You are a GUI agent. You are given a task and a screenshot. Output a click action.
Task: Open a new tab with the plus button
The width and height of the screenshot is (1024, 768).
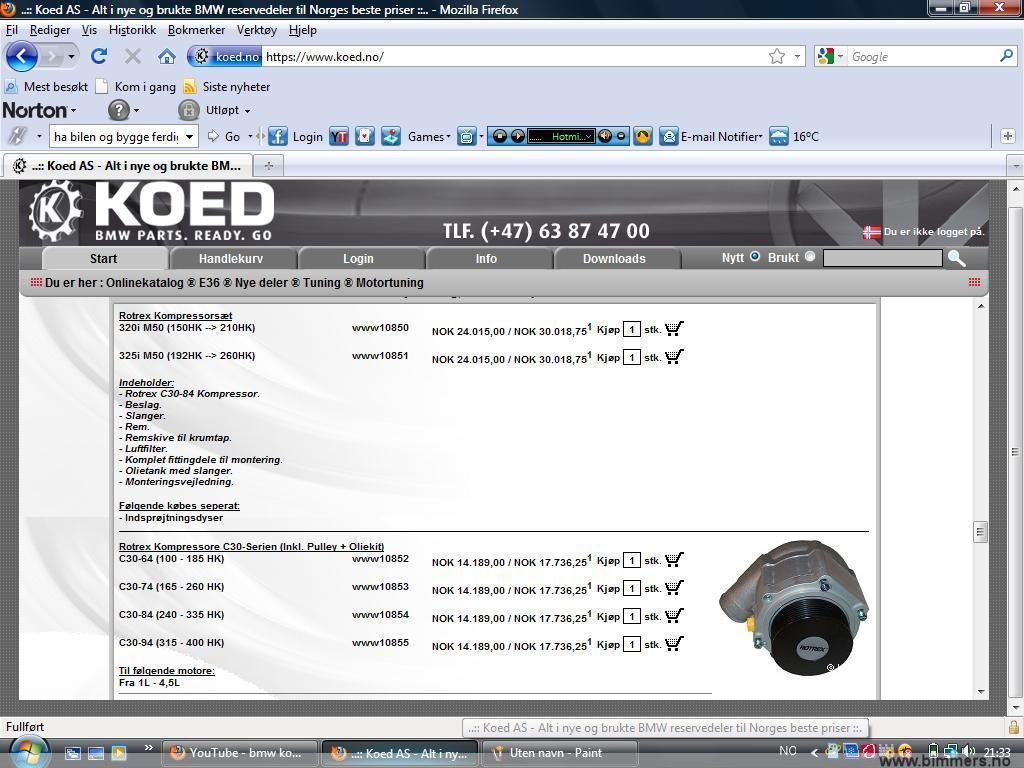tap(268, 166)
